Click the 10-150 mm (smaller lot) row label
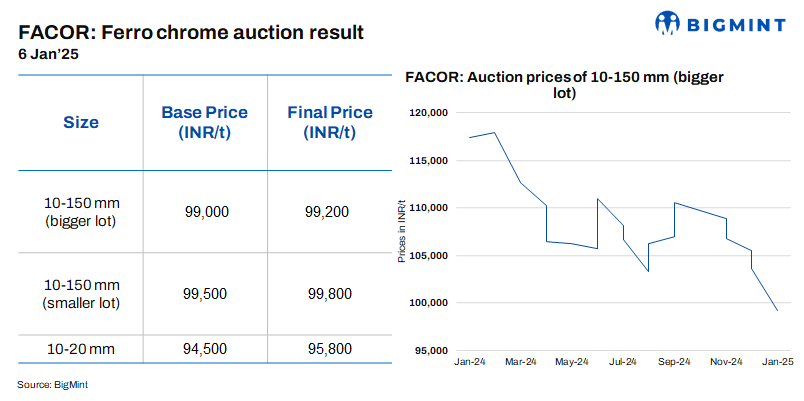 point(81,295)
